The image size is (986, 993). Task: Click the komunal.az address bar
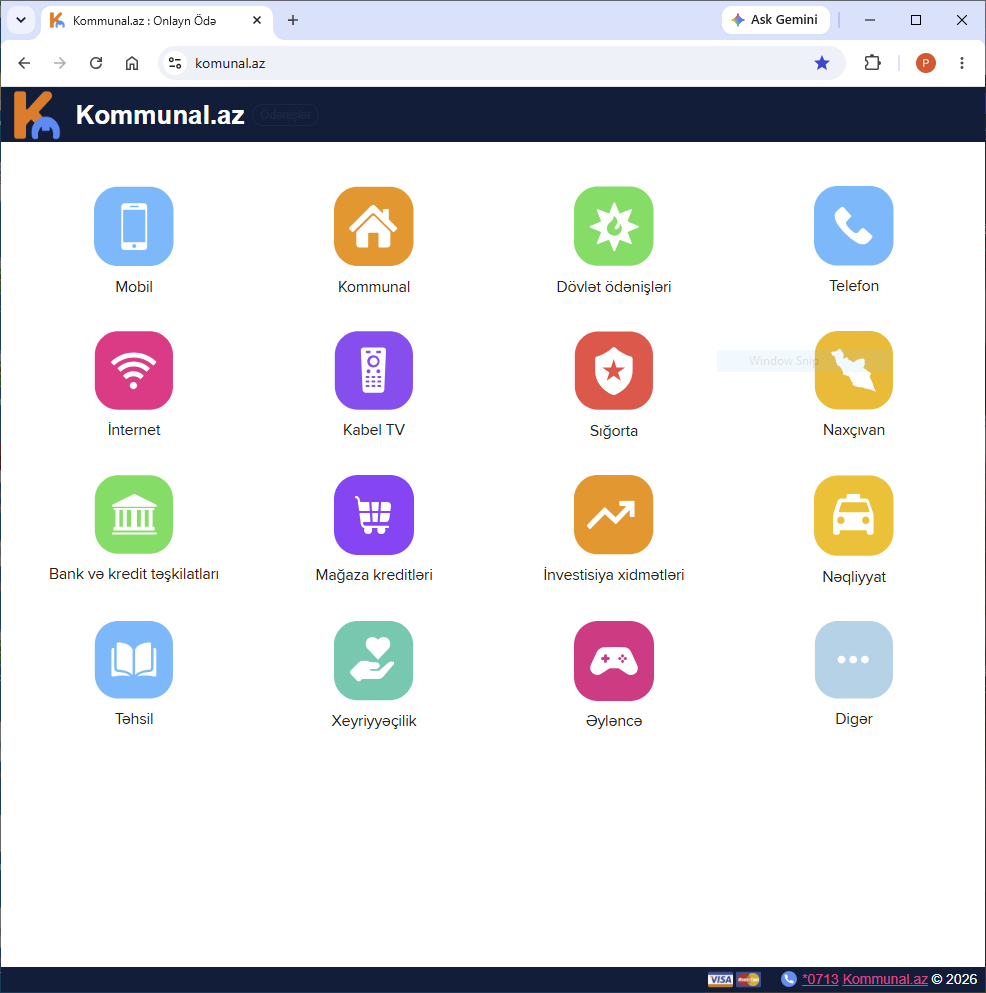tap(494, 63)
